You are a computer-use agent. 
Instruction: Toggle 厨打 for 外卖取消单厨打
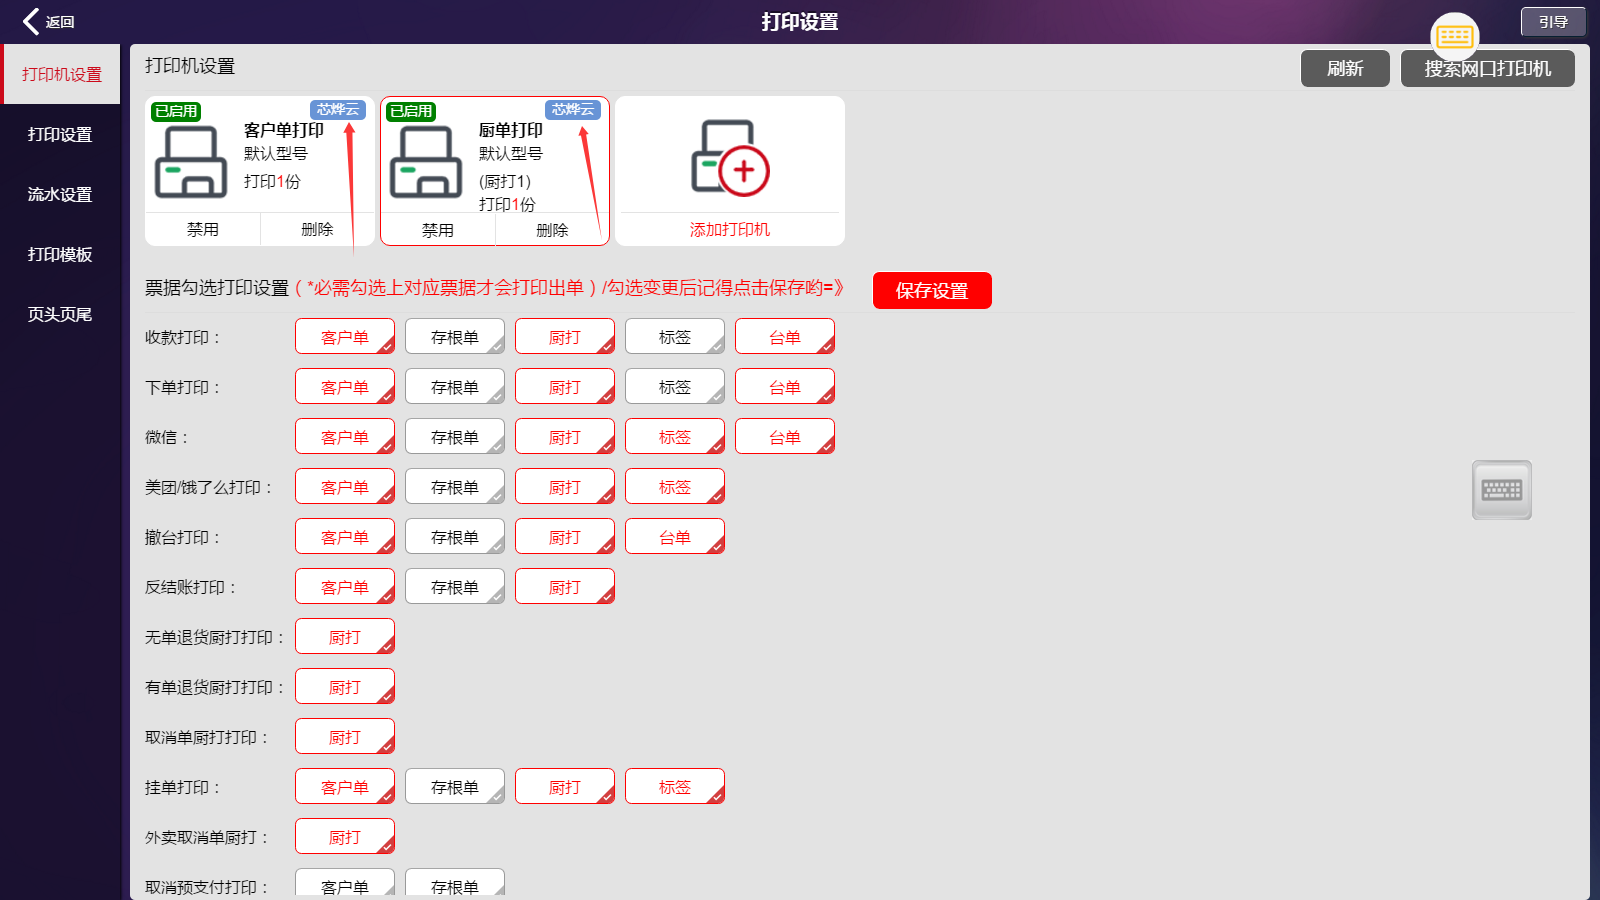coord(345,836)
